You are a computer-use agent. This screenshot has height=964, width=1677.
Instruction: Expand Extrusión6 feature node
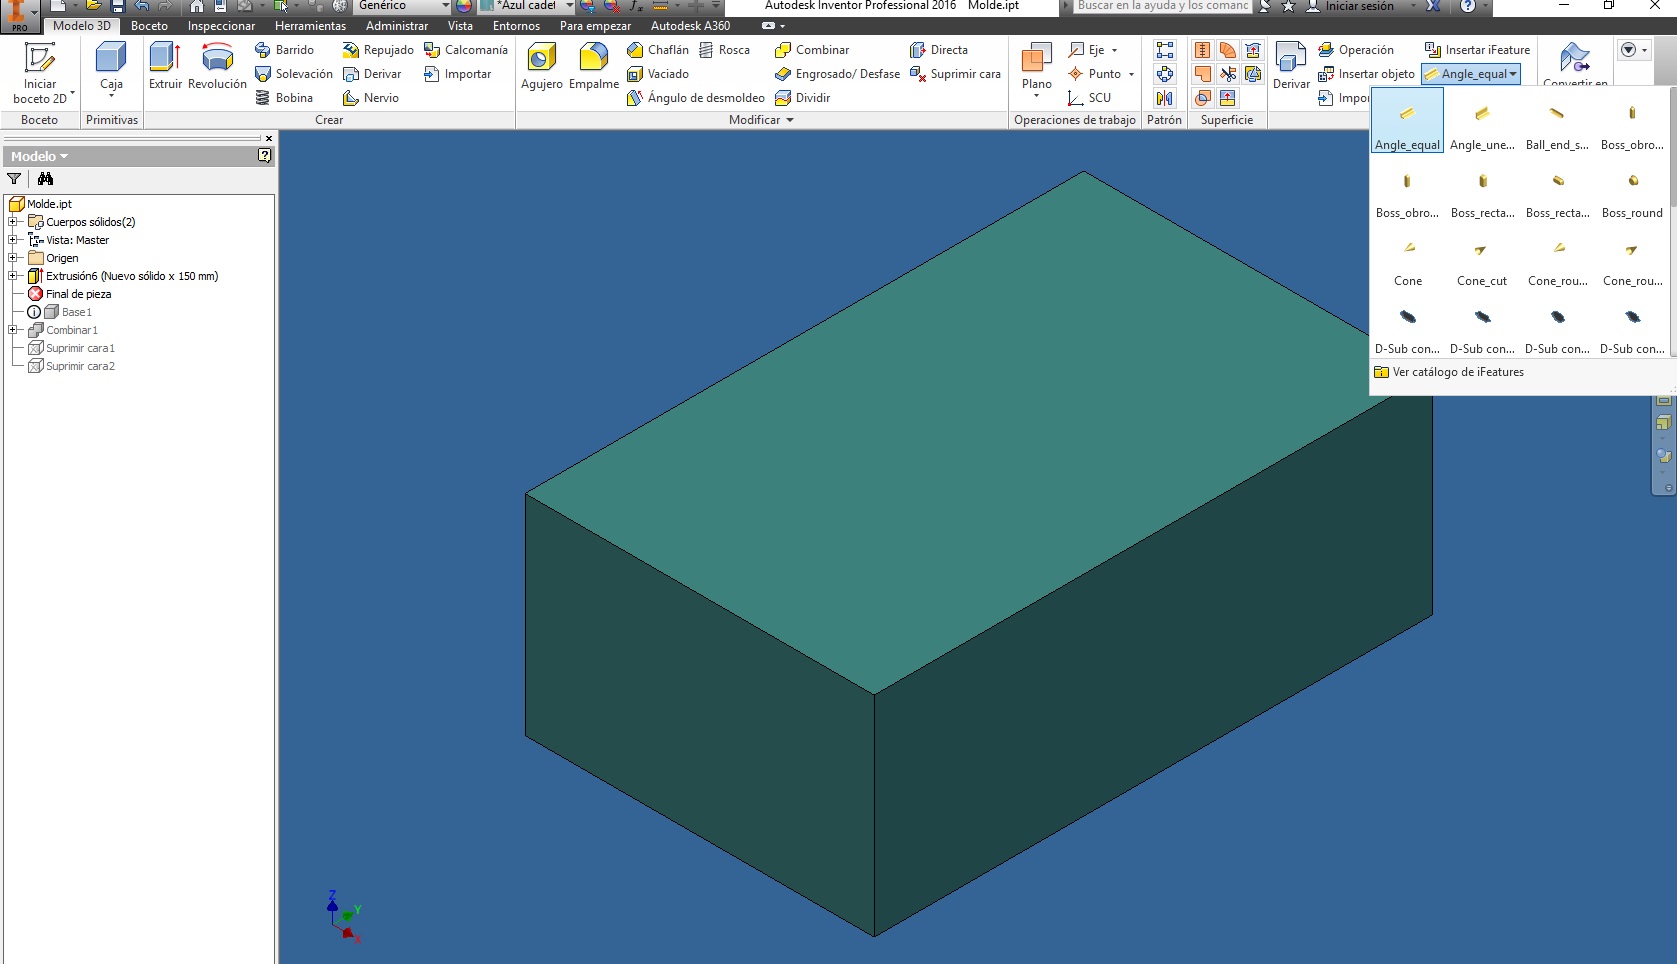(x=13, y=276)
